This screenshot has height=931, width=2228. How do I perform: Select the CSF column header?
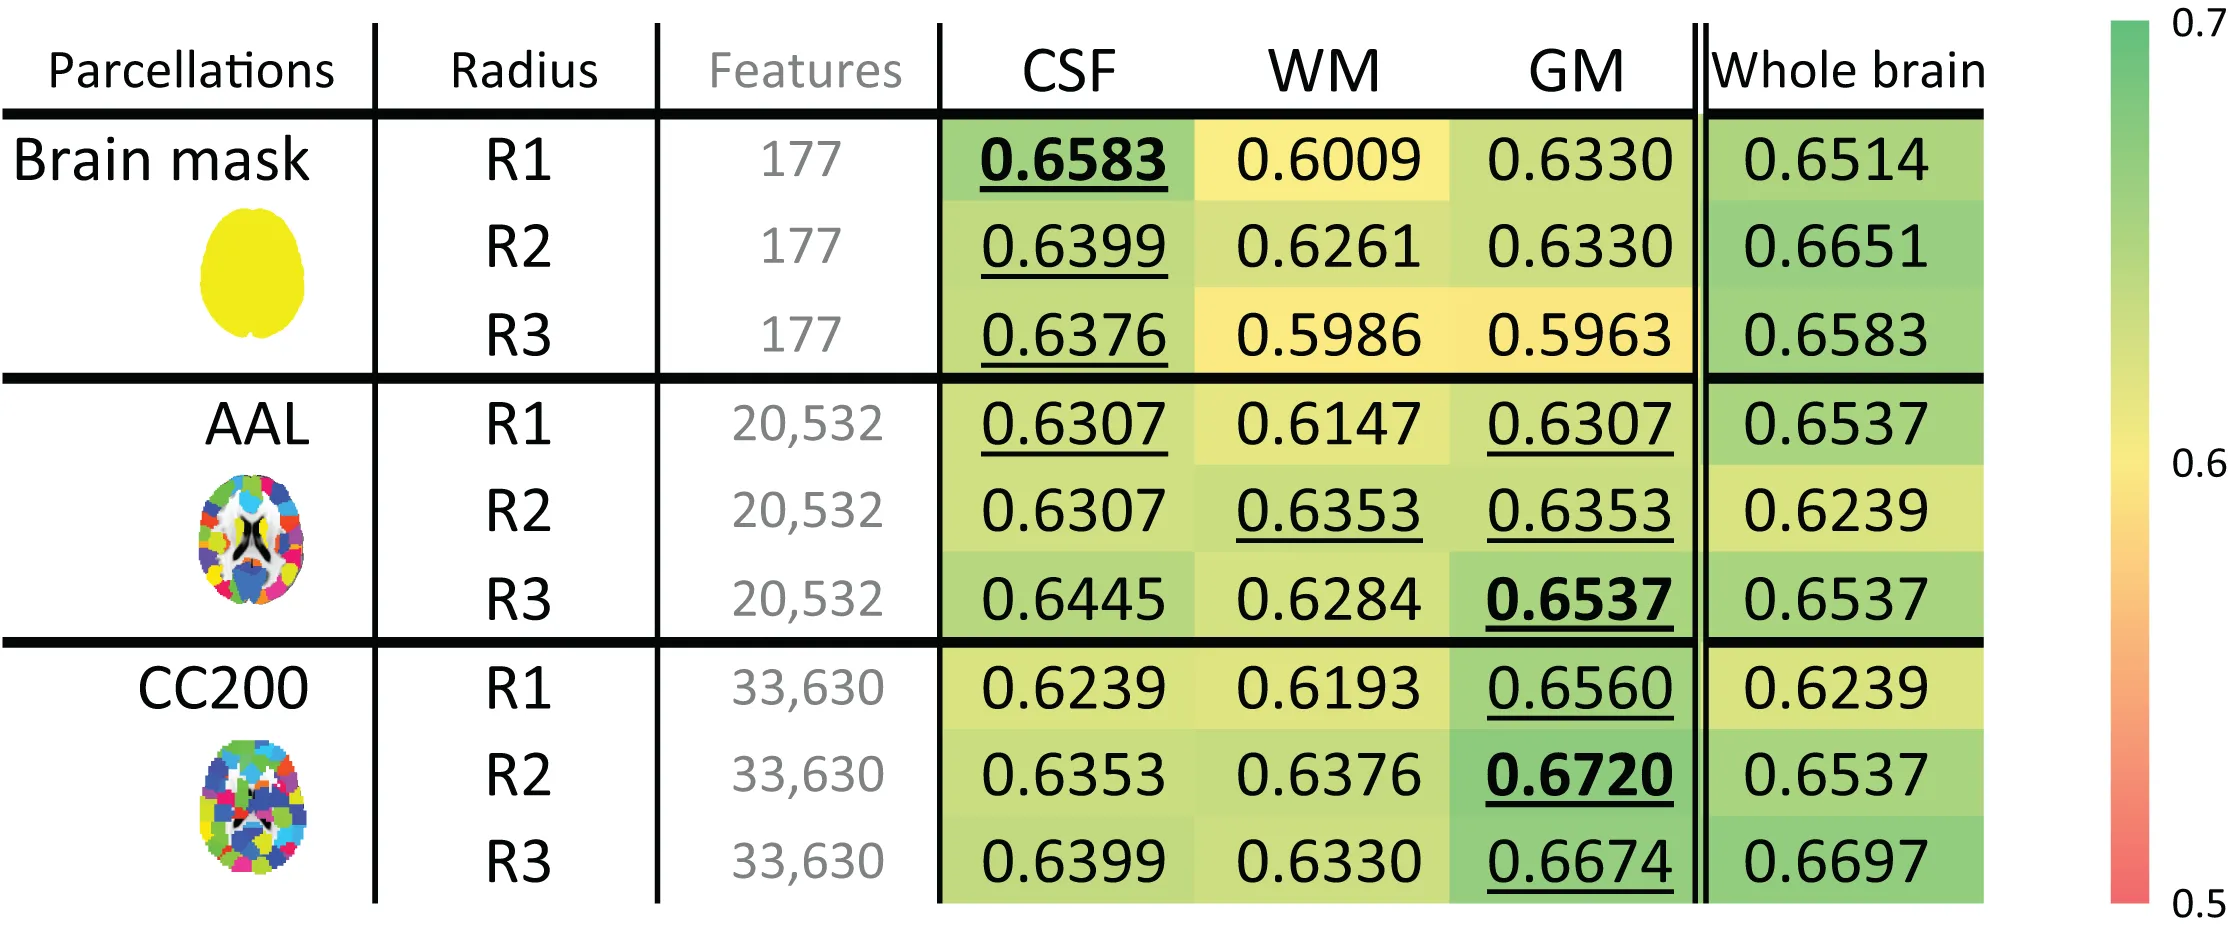pyautogui.click(x=1068, y=71)
